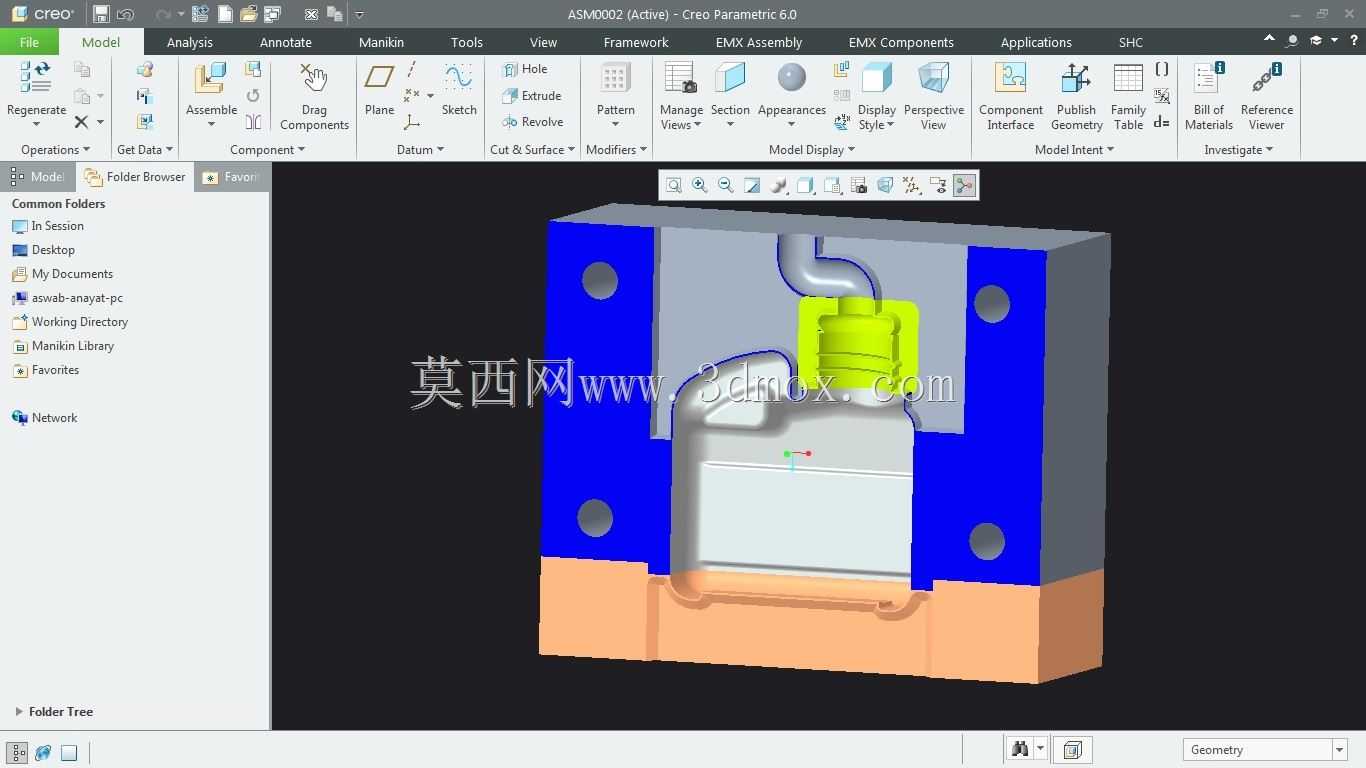Click Refit icon in graphics toolbar
Image resolution: width=1366 pixels, height=768 pixels.
point(674,185)
